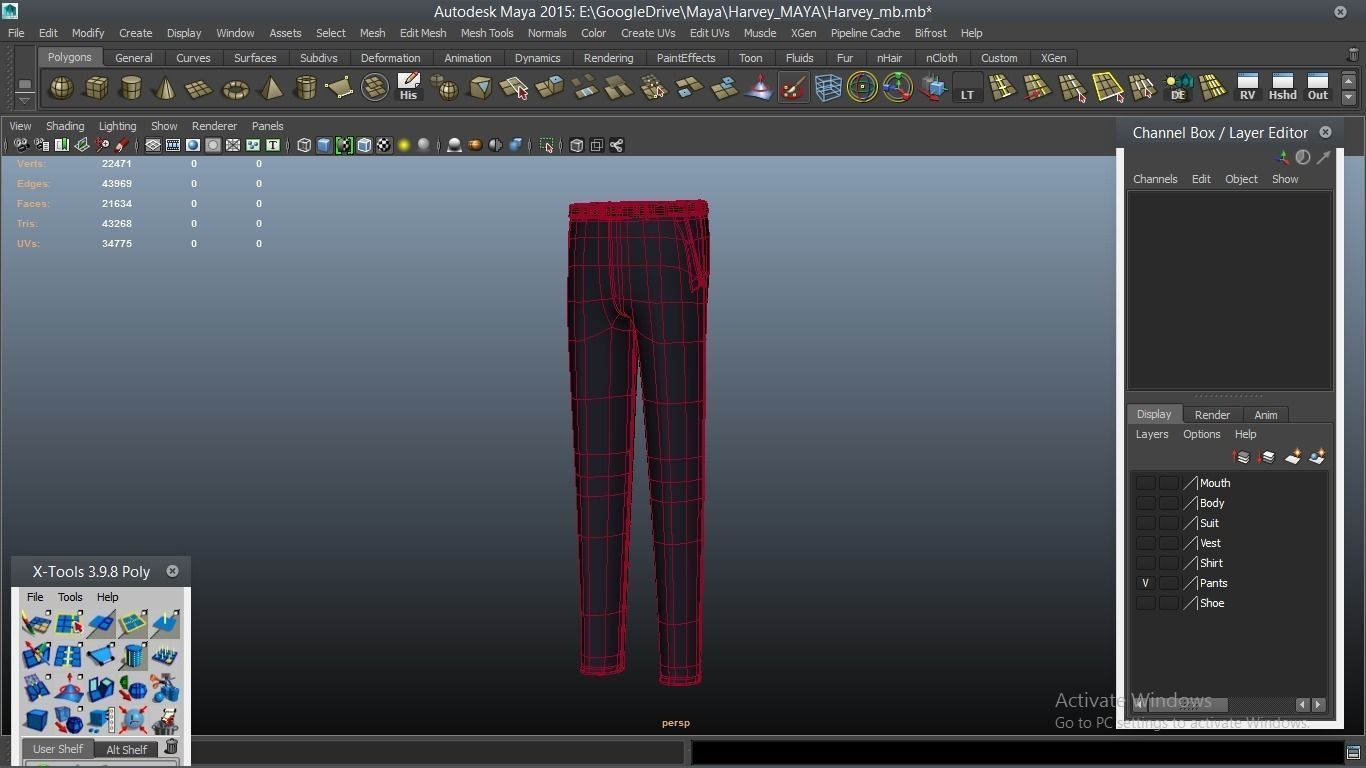Create a polygon cone from shelf
1366x768 pixels.
click(165, 88)
